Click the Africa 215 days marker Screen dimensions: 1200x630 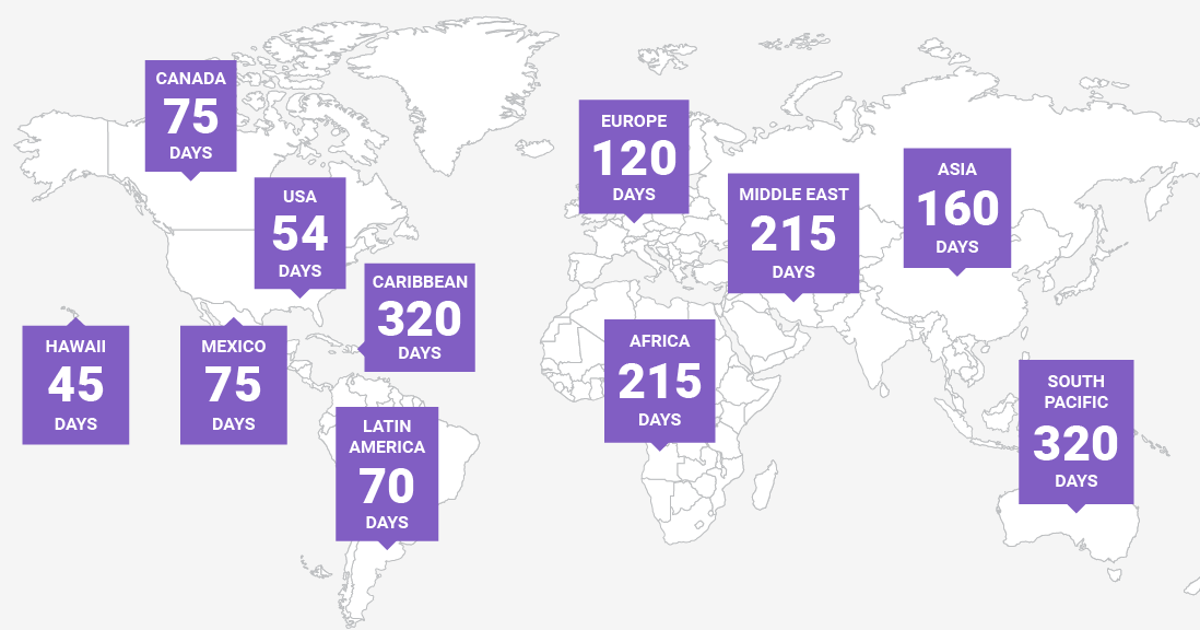660,380
